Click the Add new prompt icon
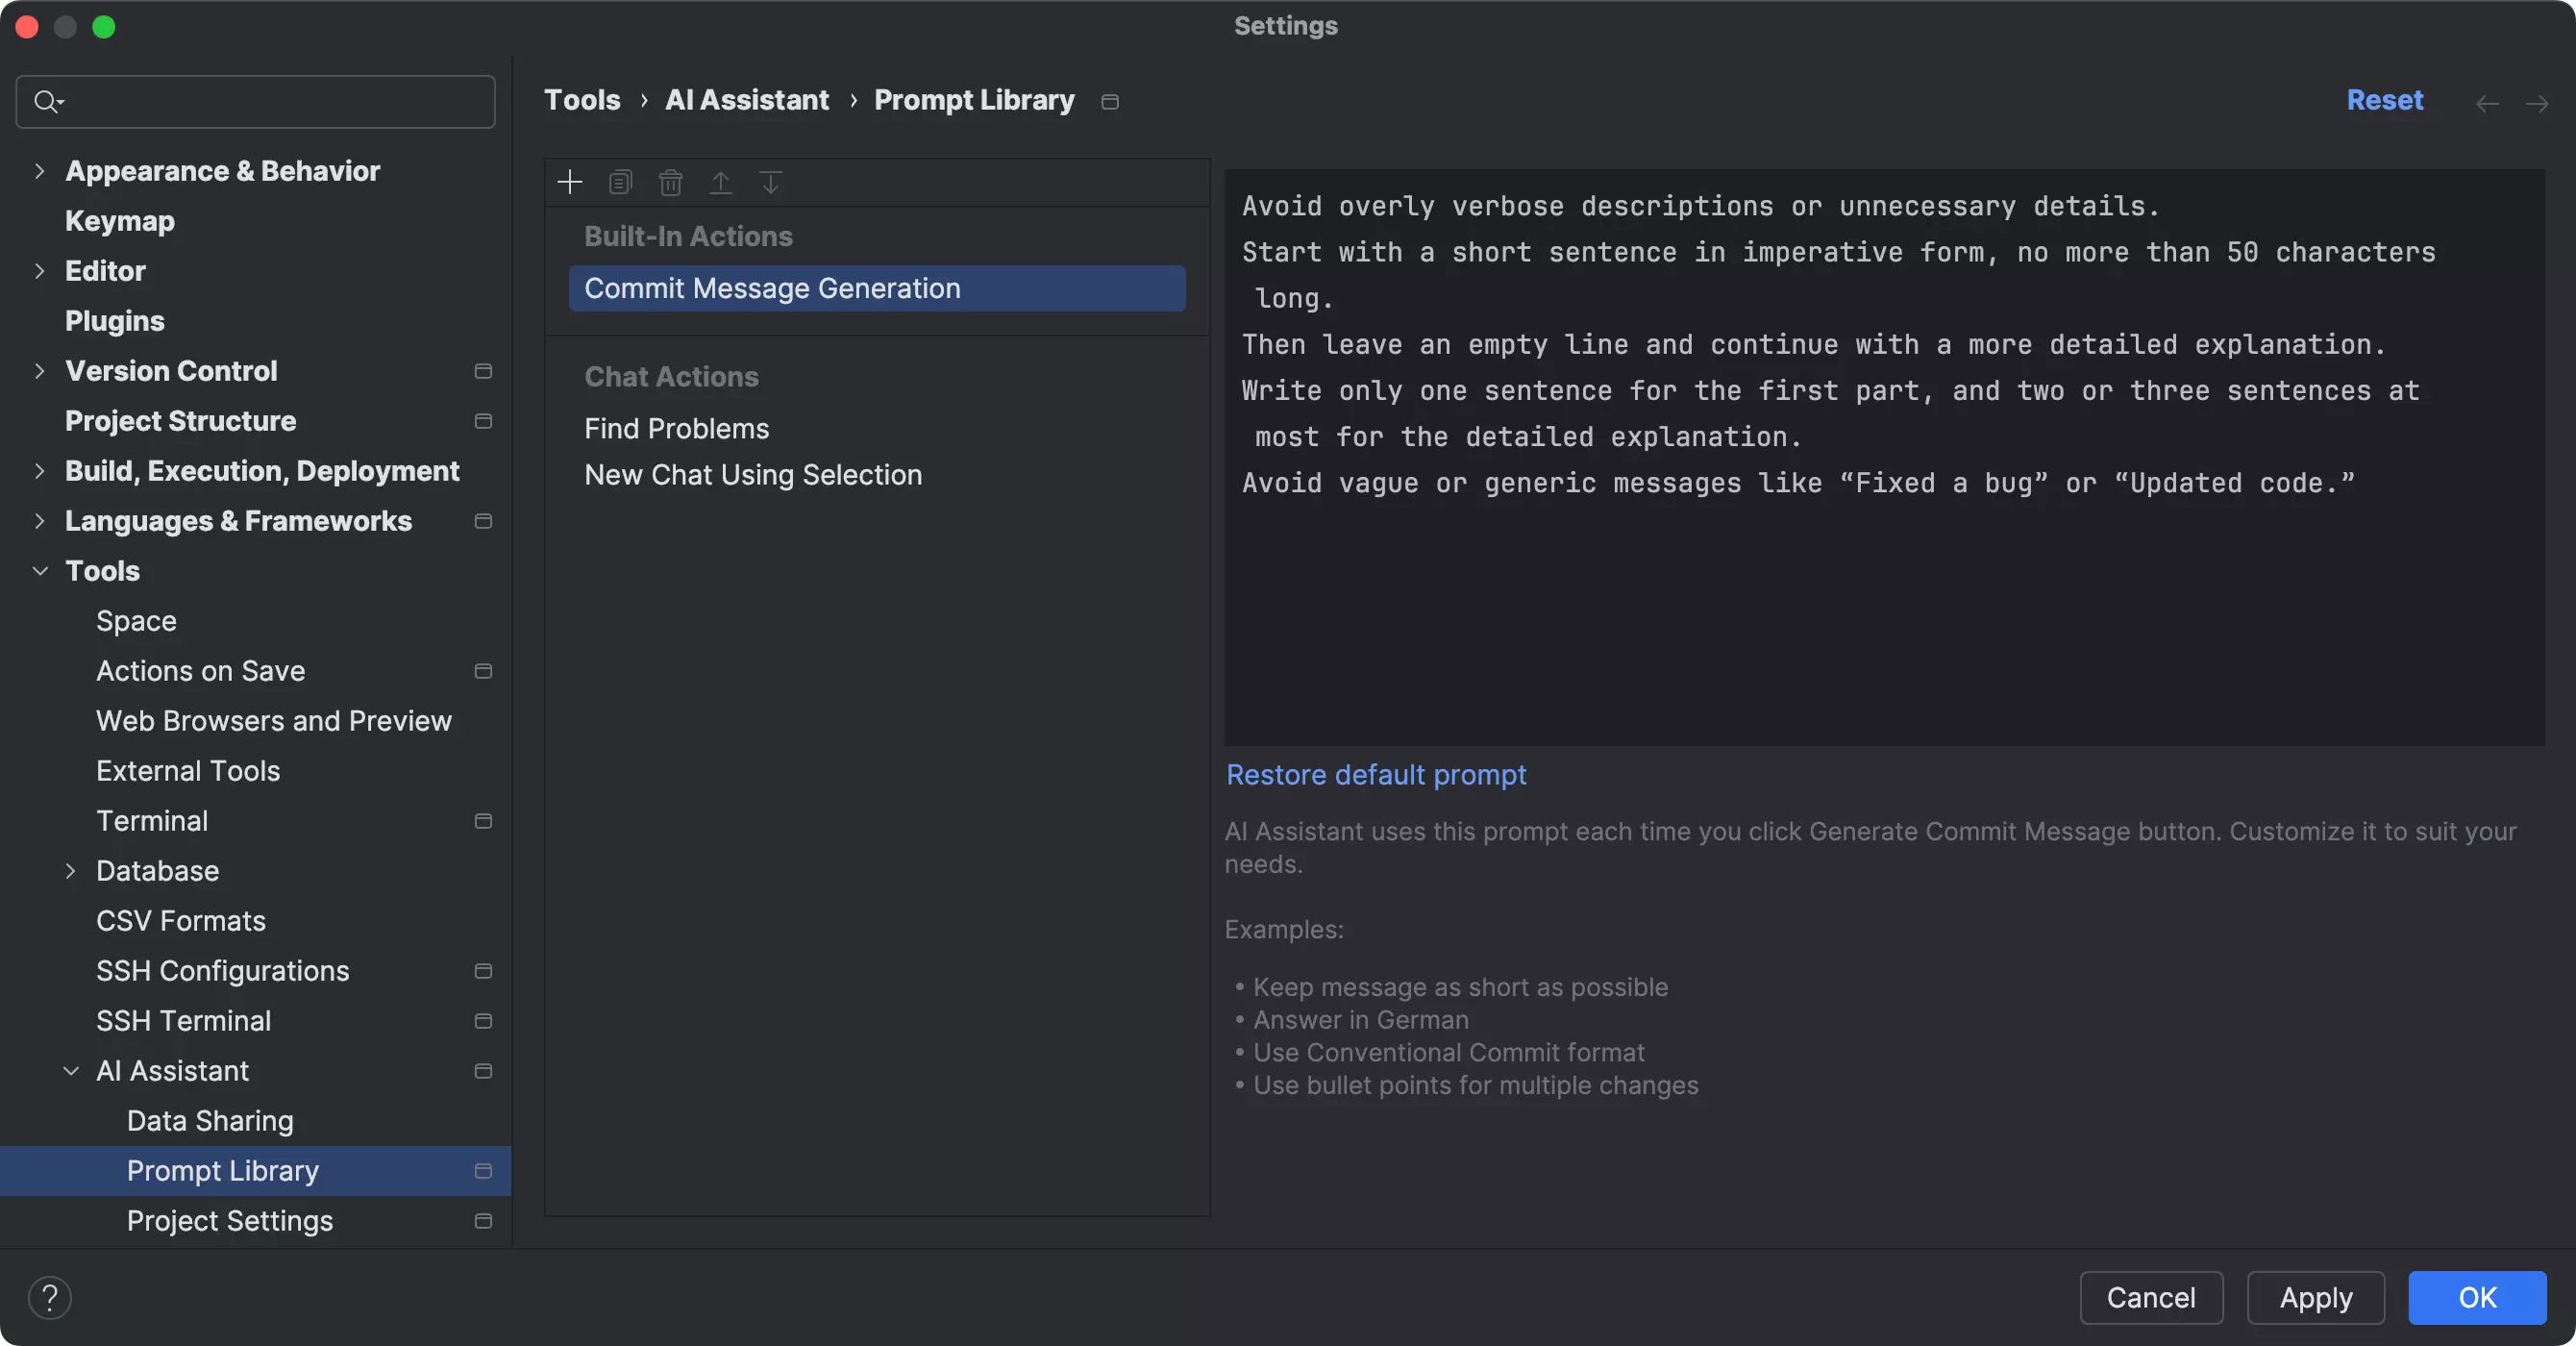 pyautogui.click(x=569, y=183)
